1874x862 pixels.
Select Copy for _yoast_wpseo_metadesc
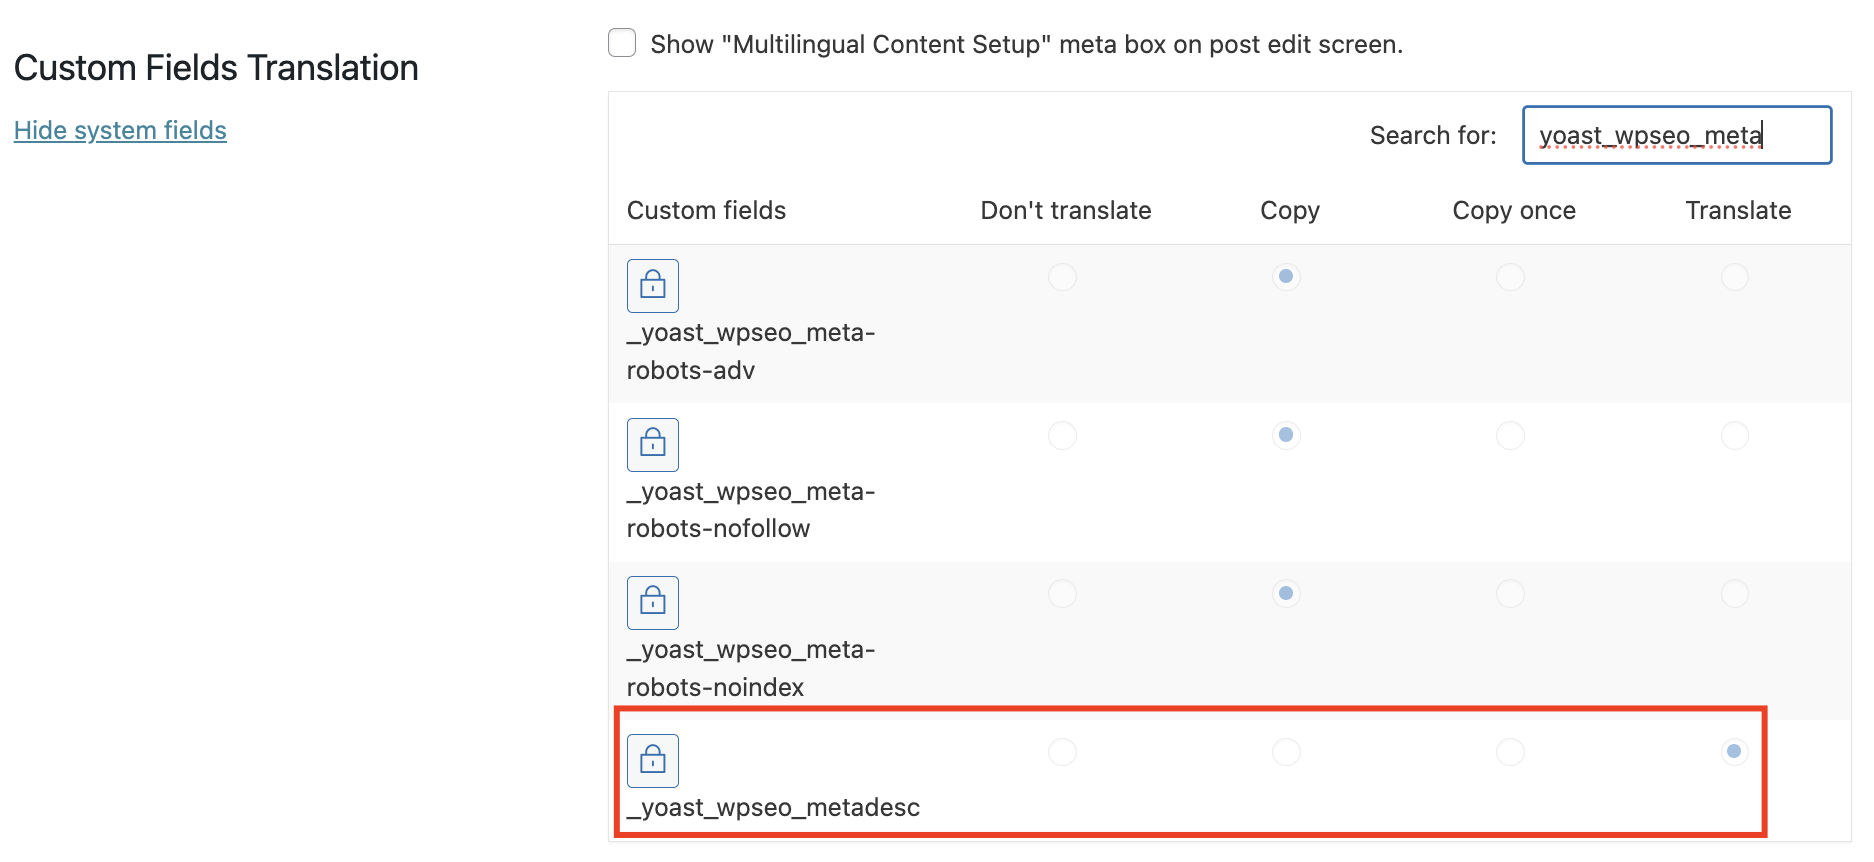point(1286,751)
